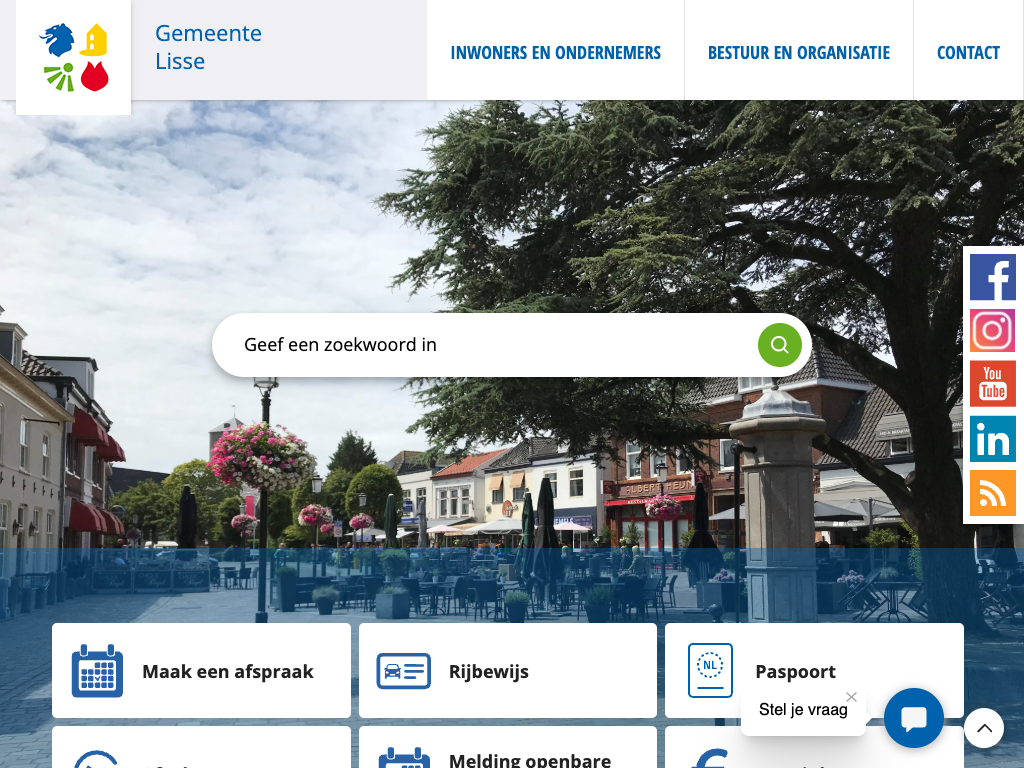Viewport: 1024px width, 768px height.
Task: Dismiss the 'Stel je vraag' popup
Action: pyautogui.click(x=851, y=696)
